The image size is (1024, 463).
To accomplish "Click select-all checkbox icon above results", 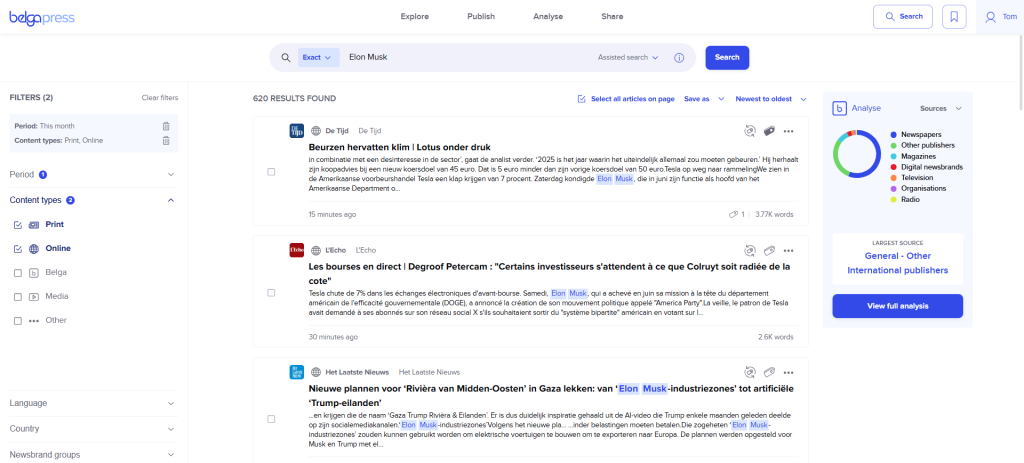I will [x=582, y=99].
